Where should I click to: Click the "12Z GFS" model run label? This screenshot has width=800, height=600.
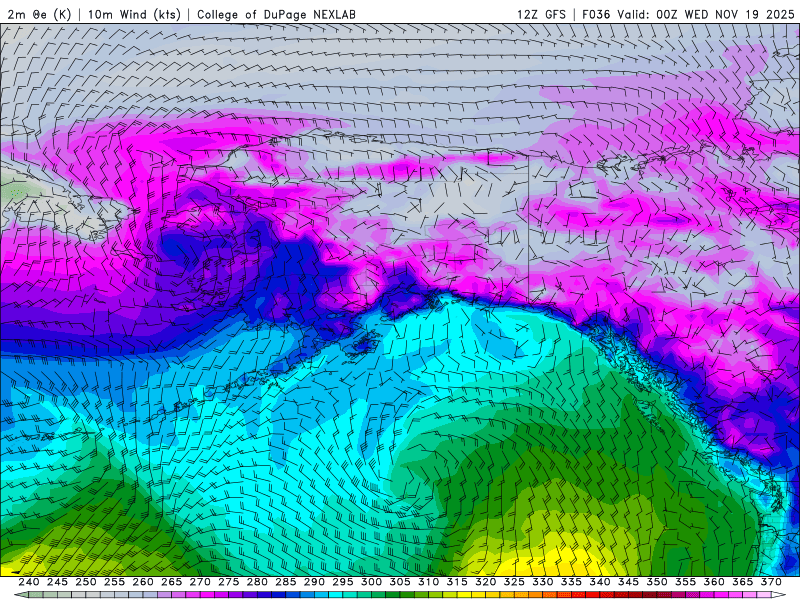[x=541, y=14]
